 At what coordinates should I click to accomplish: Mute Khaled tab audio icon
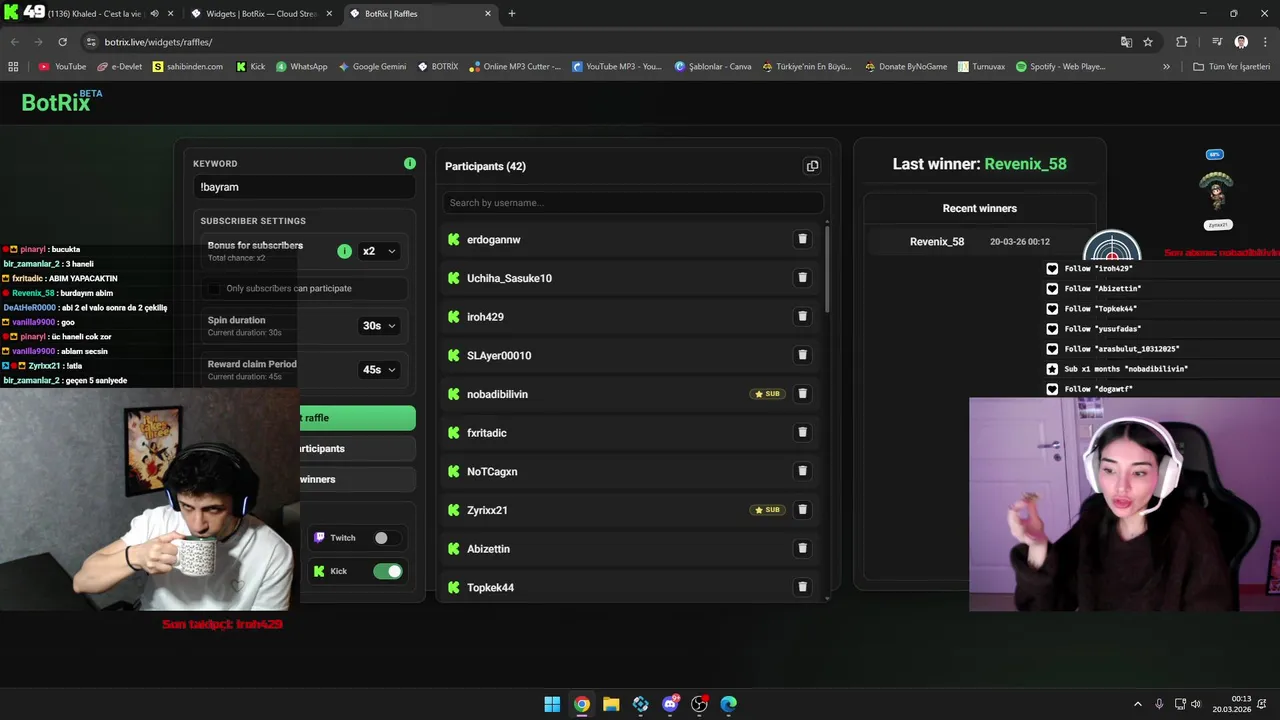pos(154,14)
